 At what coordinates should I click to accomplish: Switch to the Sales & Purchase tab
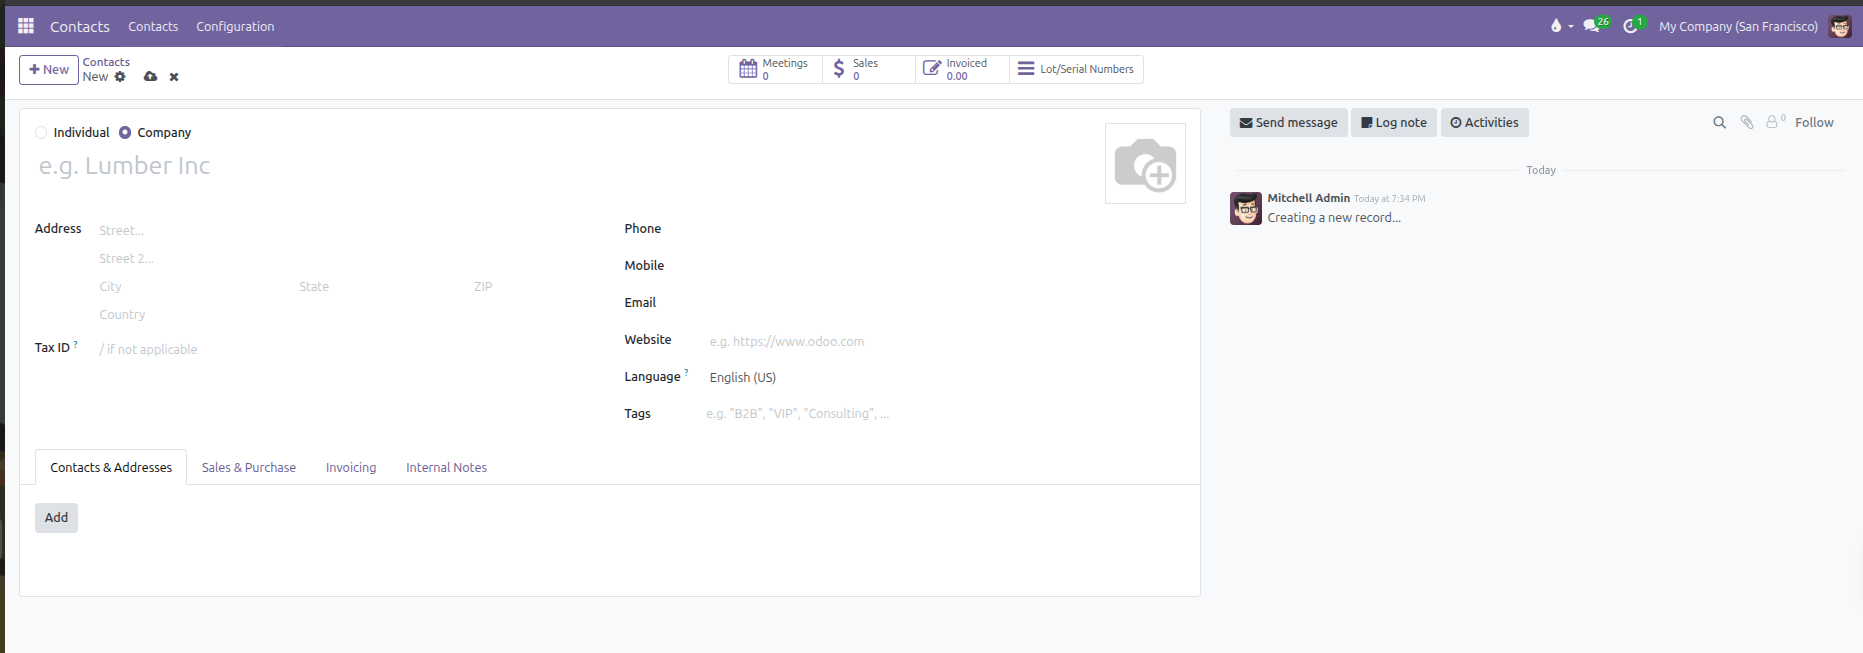(x=249, y=467)
